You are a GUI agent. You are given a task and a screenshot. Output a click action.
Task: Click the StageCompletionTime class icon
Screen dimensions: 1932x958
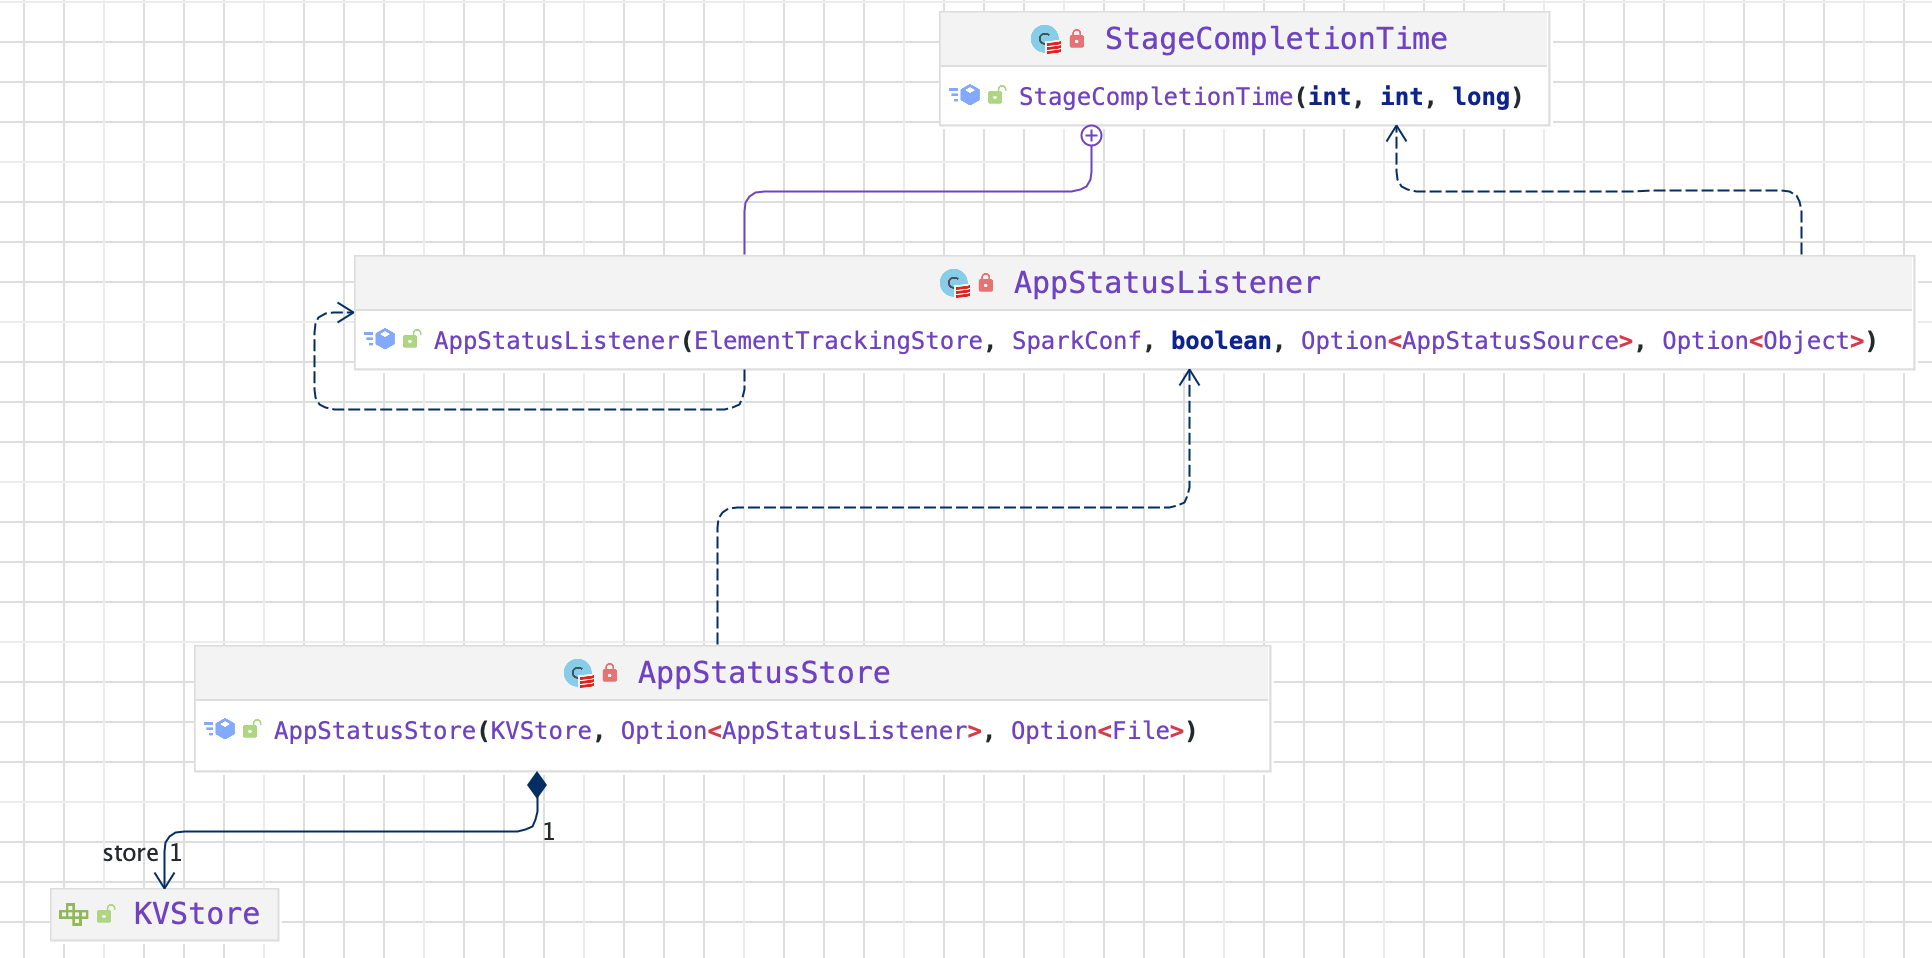pos(1045,40)
